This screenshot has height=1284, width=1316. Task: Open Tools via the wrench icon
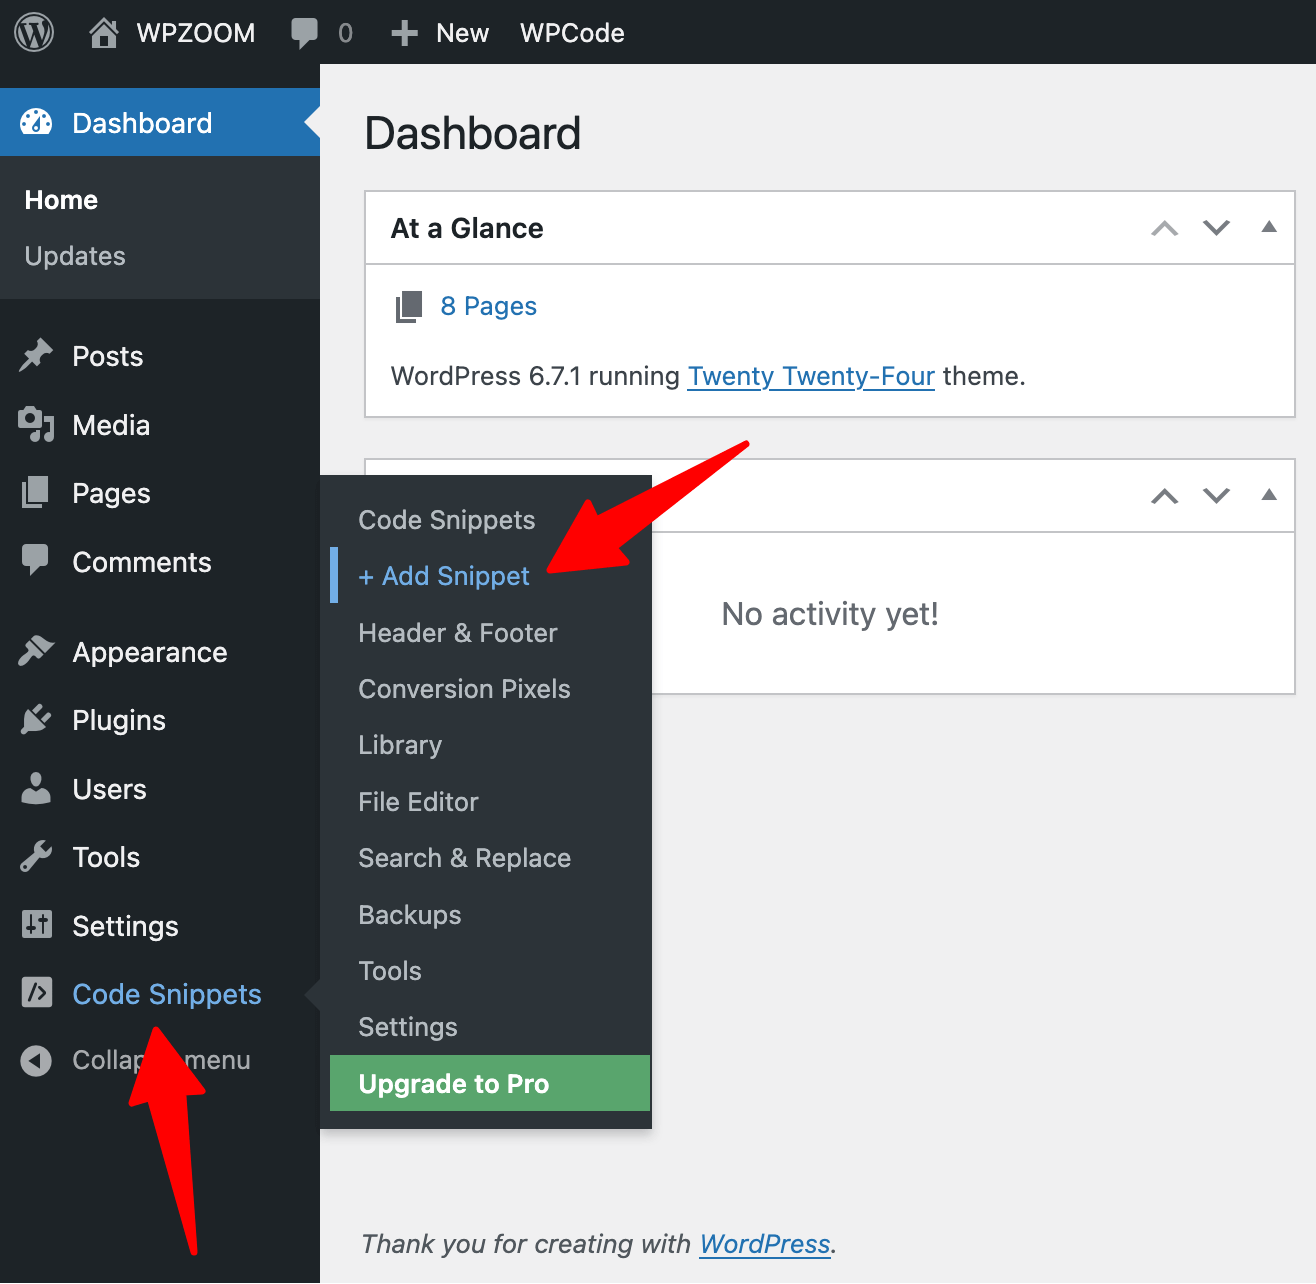point(36,856)
